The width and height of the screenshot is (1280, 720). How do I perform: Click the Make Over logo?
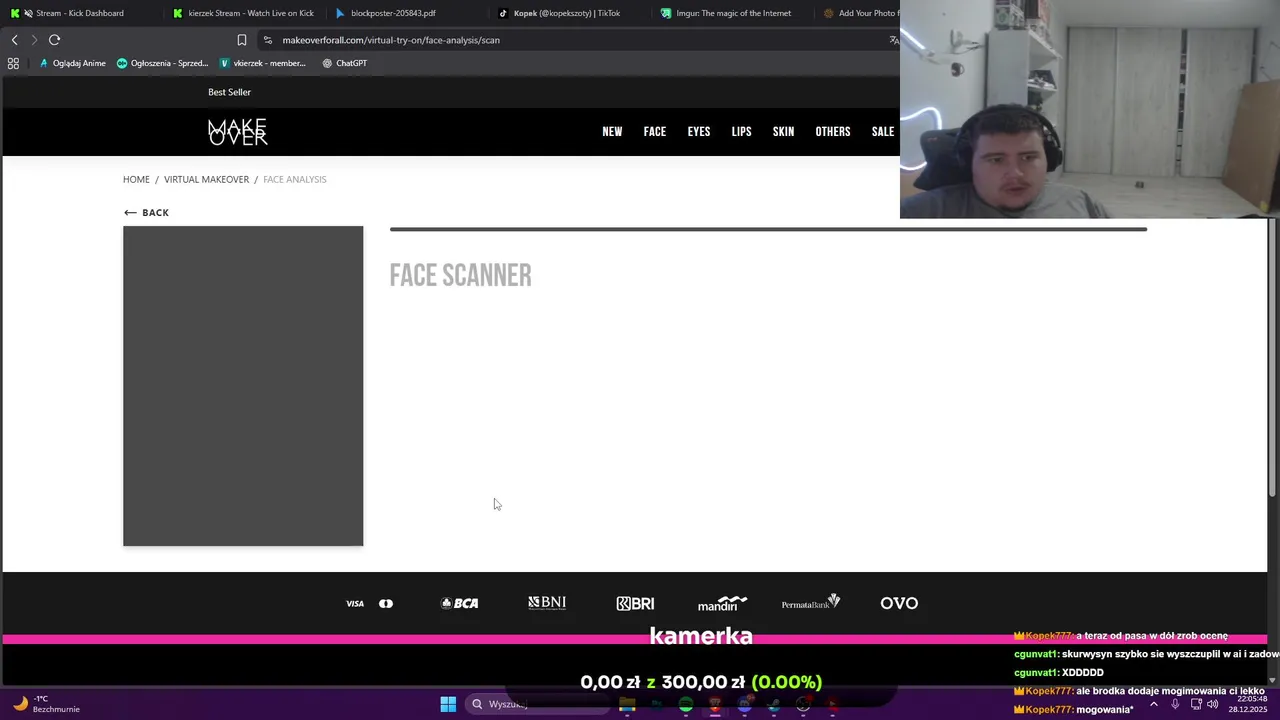(237, 132)
